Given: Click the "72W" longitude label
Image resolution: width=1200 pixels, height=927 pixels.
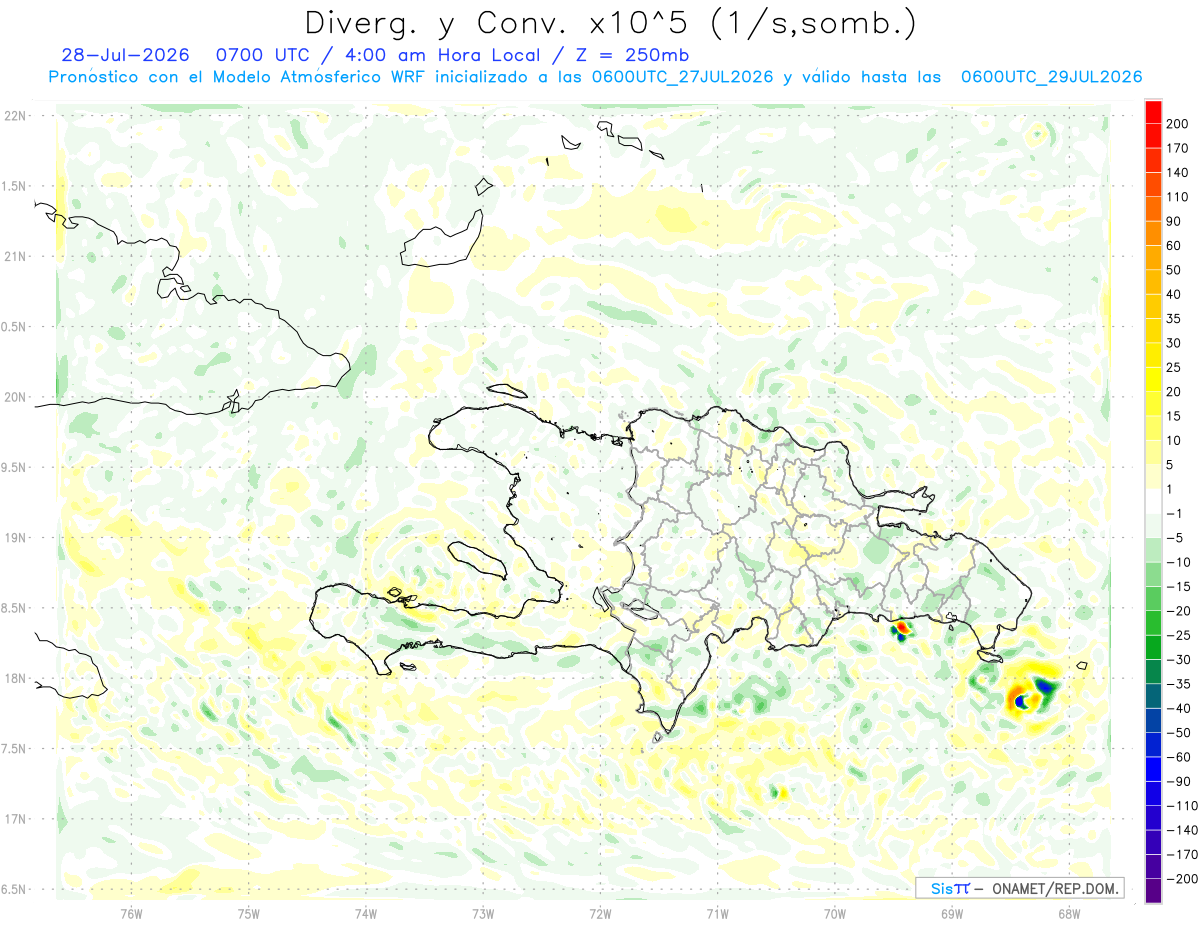Looking at the screenshot, I should tap(600, 913).
